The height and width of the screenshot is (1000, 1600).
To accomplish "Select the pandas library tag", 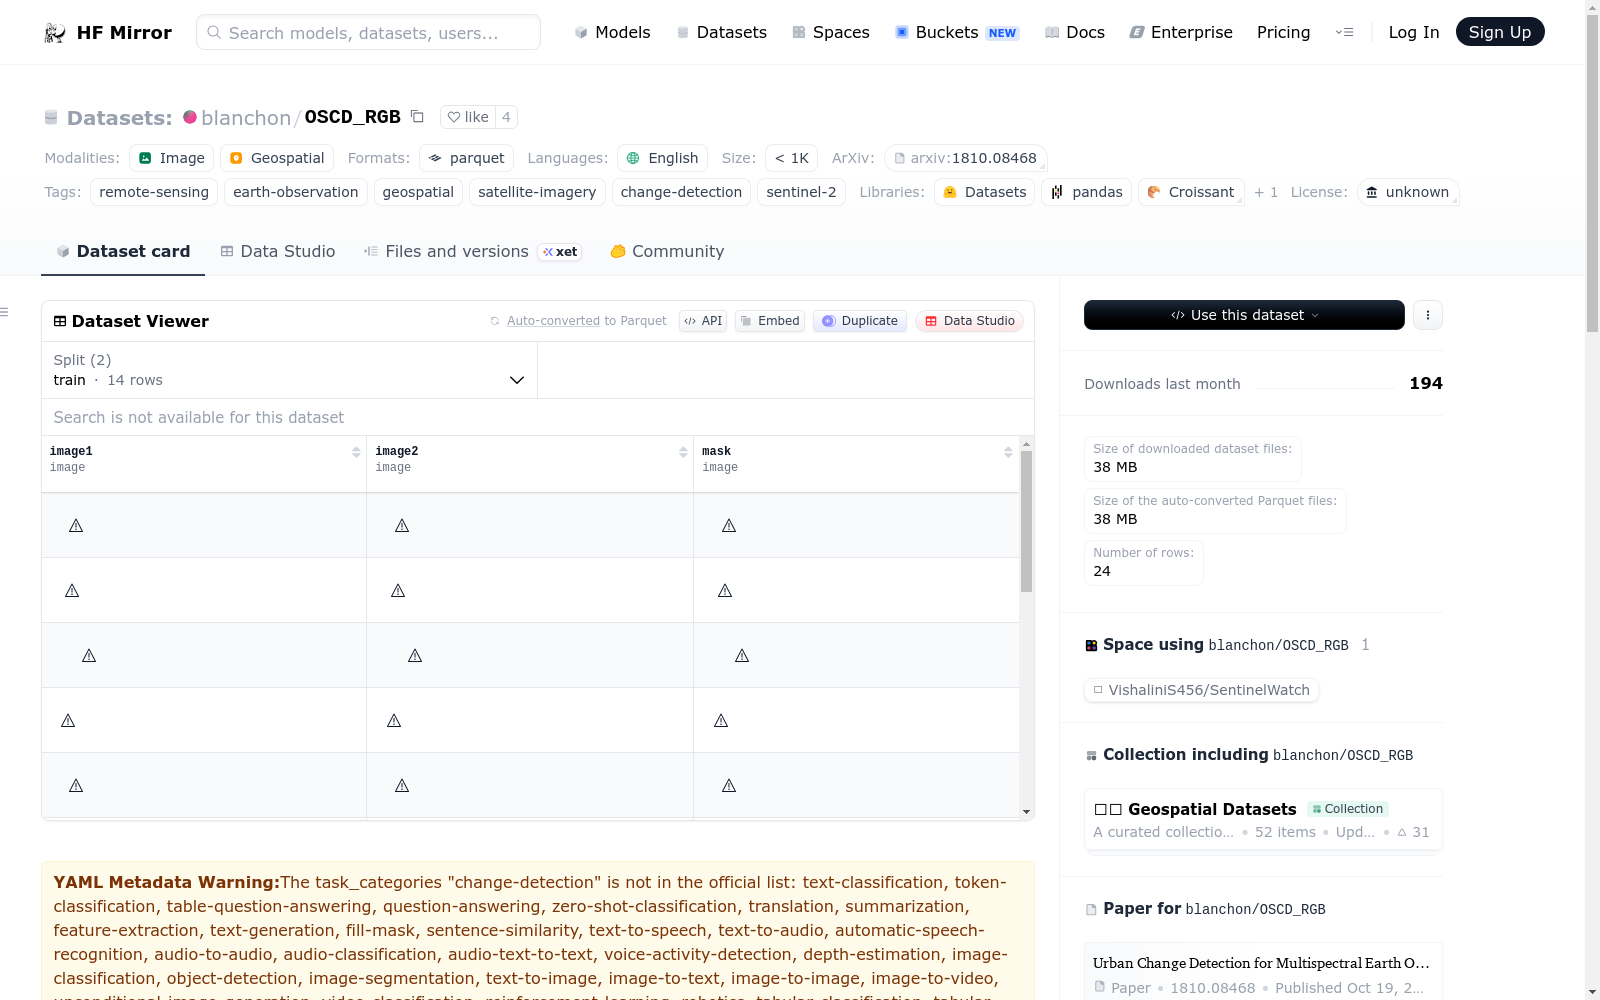I will (1086, 192).
